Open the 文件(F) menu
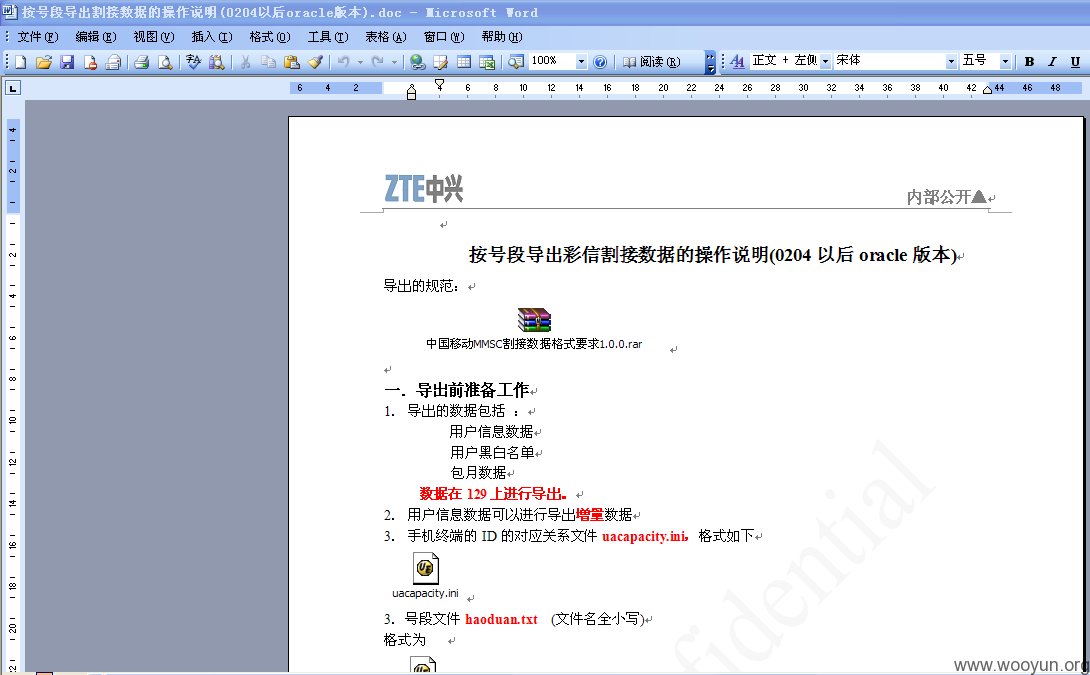This screenshot has height=675, width=1090. click(x=38, y=37)
